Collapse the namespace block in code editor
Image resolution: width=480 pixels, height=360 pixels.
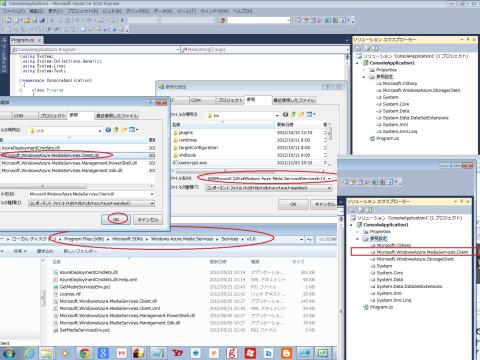pos(20,81)
